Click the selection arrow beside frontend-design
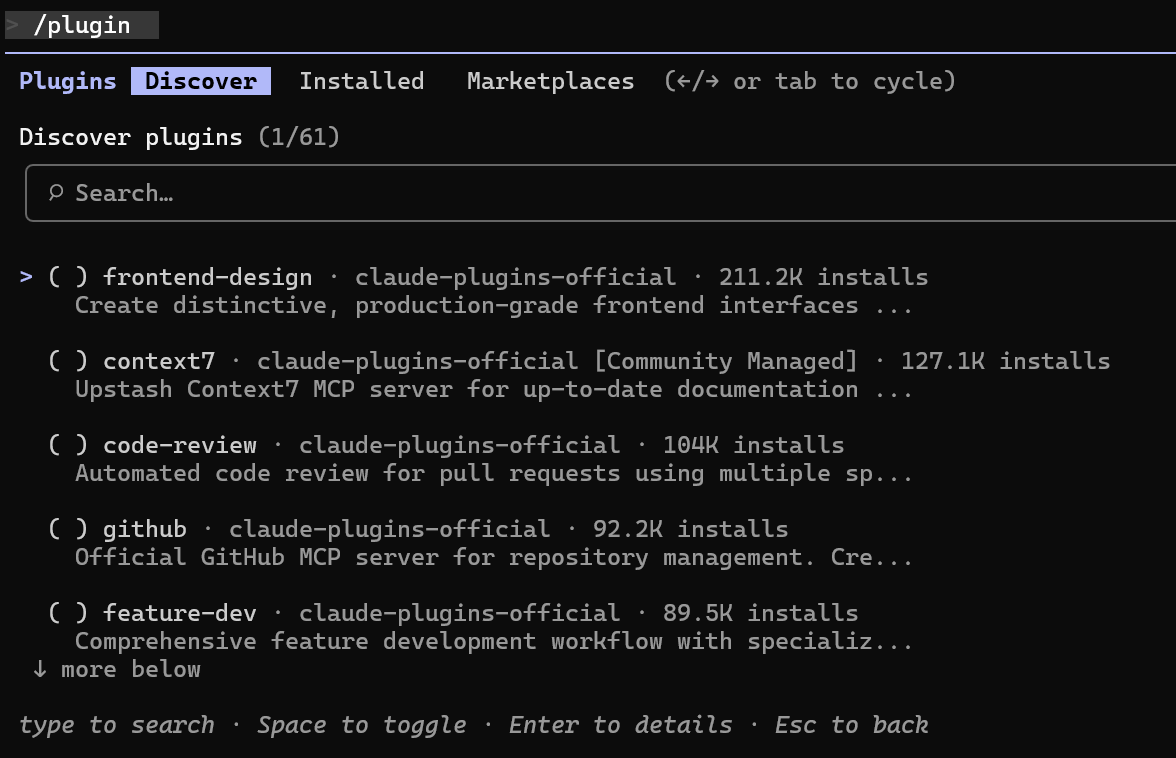The height and width of the screenshot is (758, 1176). pyautogui.click(x=26, y=277)
